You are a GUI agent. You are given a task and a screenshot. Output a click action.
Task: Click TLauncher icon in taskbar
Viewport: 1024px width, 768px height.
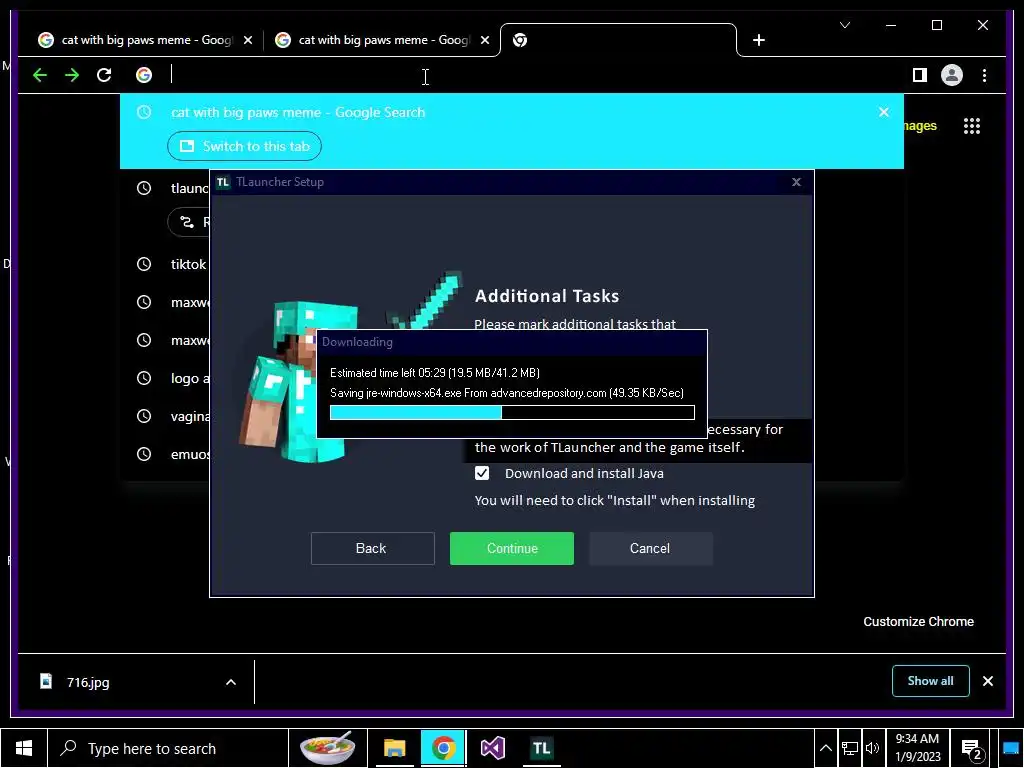541,748
